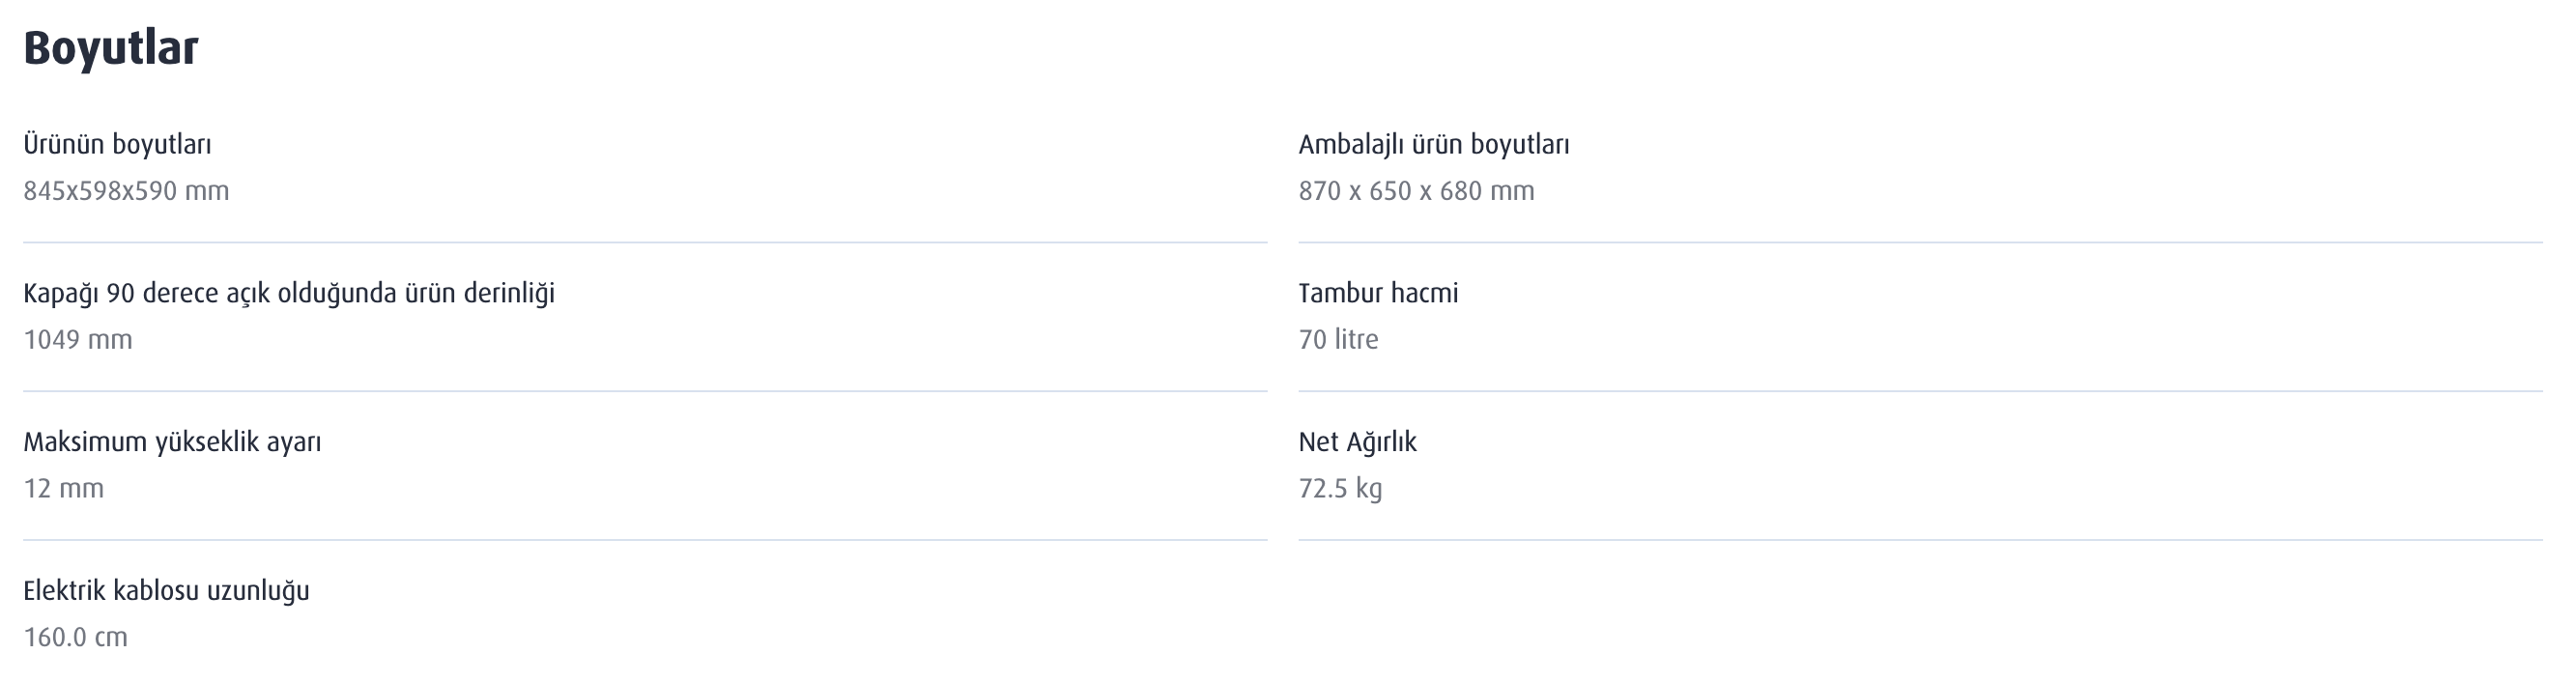Select the 1049 mm depth value
The height and width of the screenshot is (682, 2576).
(x=78, y=340)
